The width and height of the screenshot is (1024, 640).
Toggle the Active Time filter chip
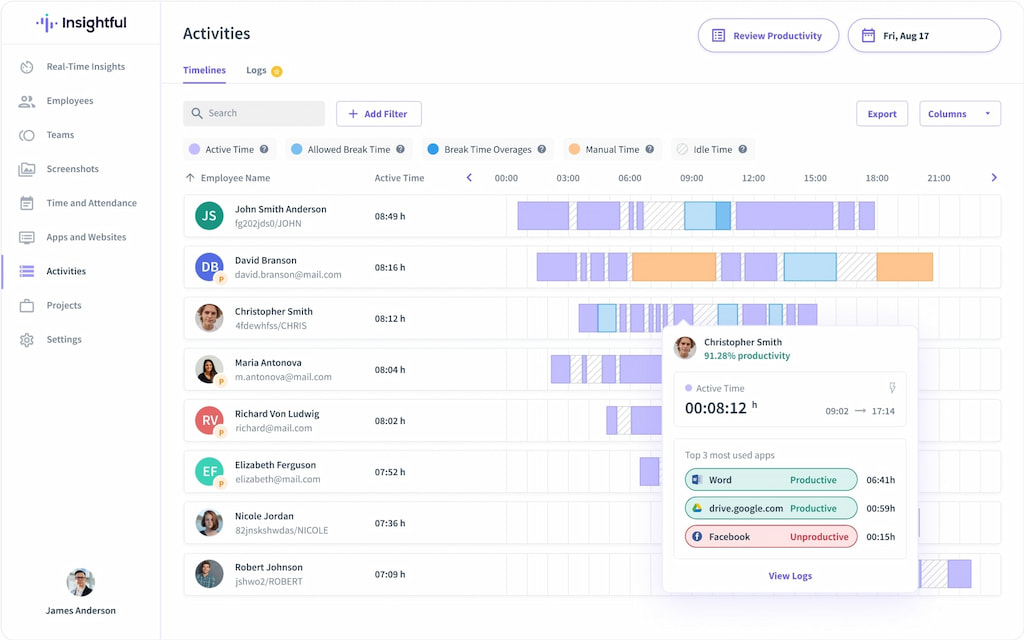pyautogui.click(x=229, y=149)
